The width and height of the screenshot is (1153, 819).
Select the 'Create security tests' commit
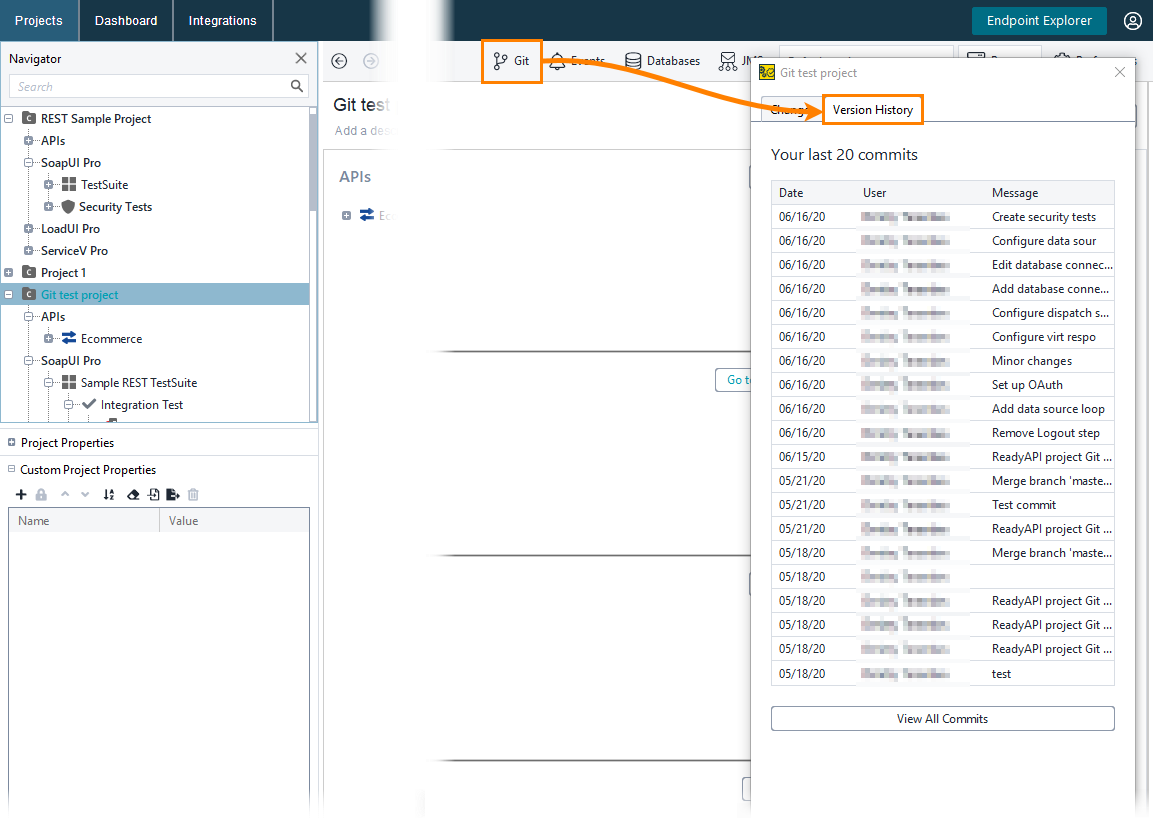click(x=943, y=217)
